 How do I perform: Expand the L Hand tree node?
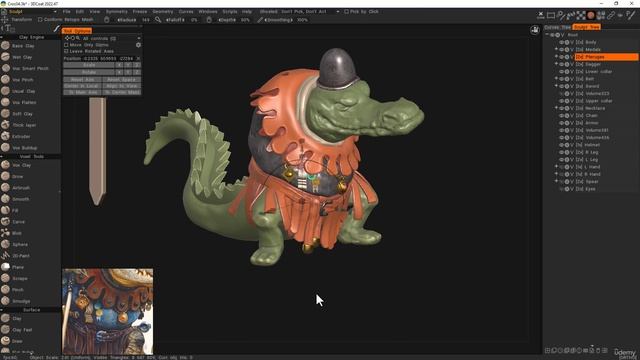556,167
